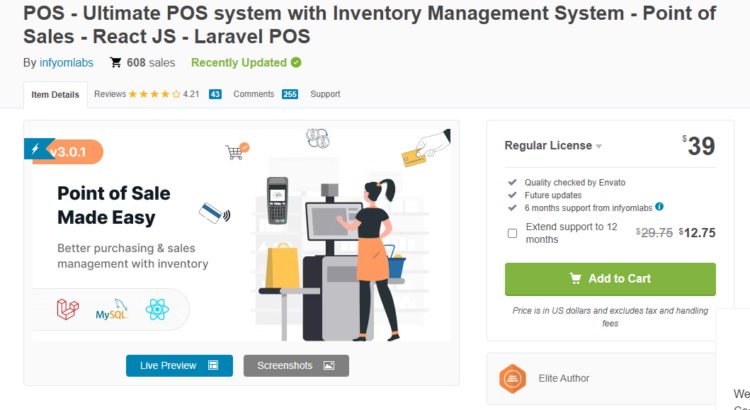The height and width of the screenshot is (410, 750).
Task: Click the Elite Author hexagon badge icon
Action: click(513, 379)
